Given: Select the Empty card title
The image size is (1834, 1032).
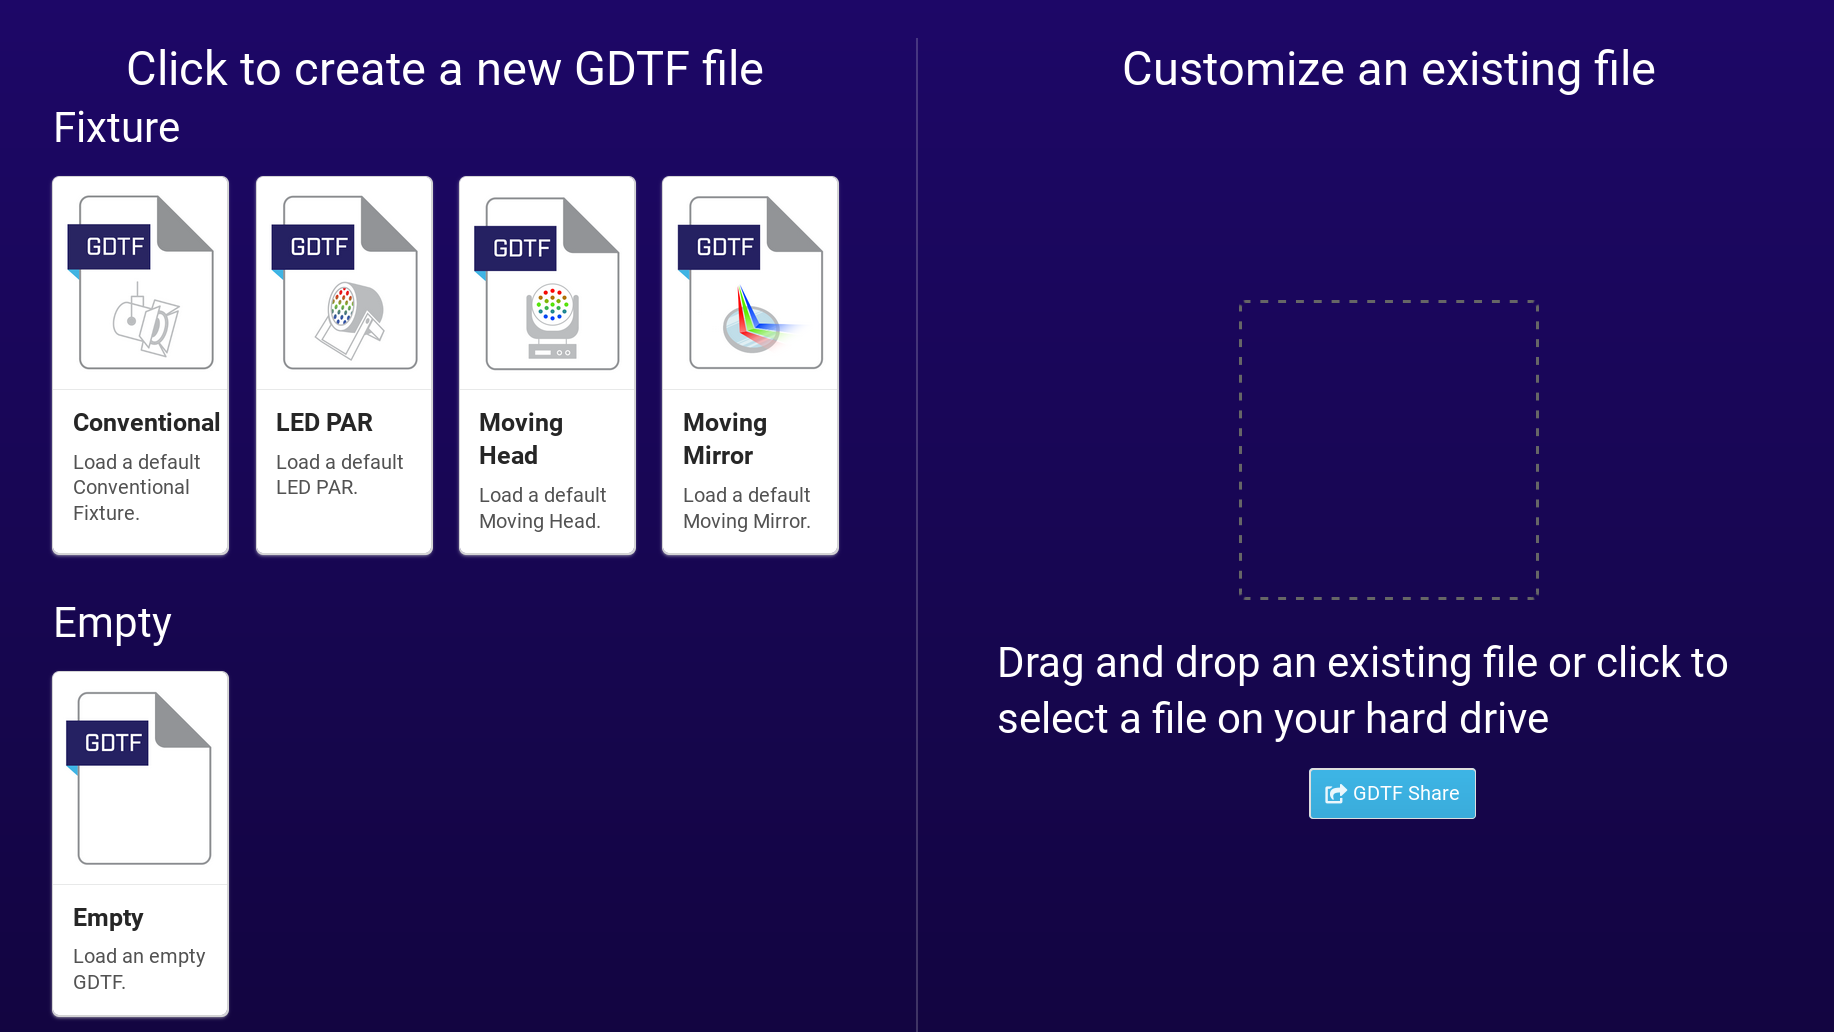Looking at the screenshot, I should (108, 918).
